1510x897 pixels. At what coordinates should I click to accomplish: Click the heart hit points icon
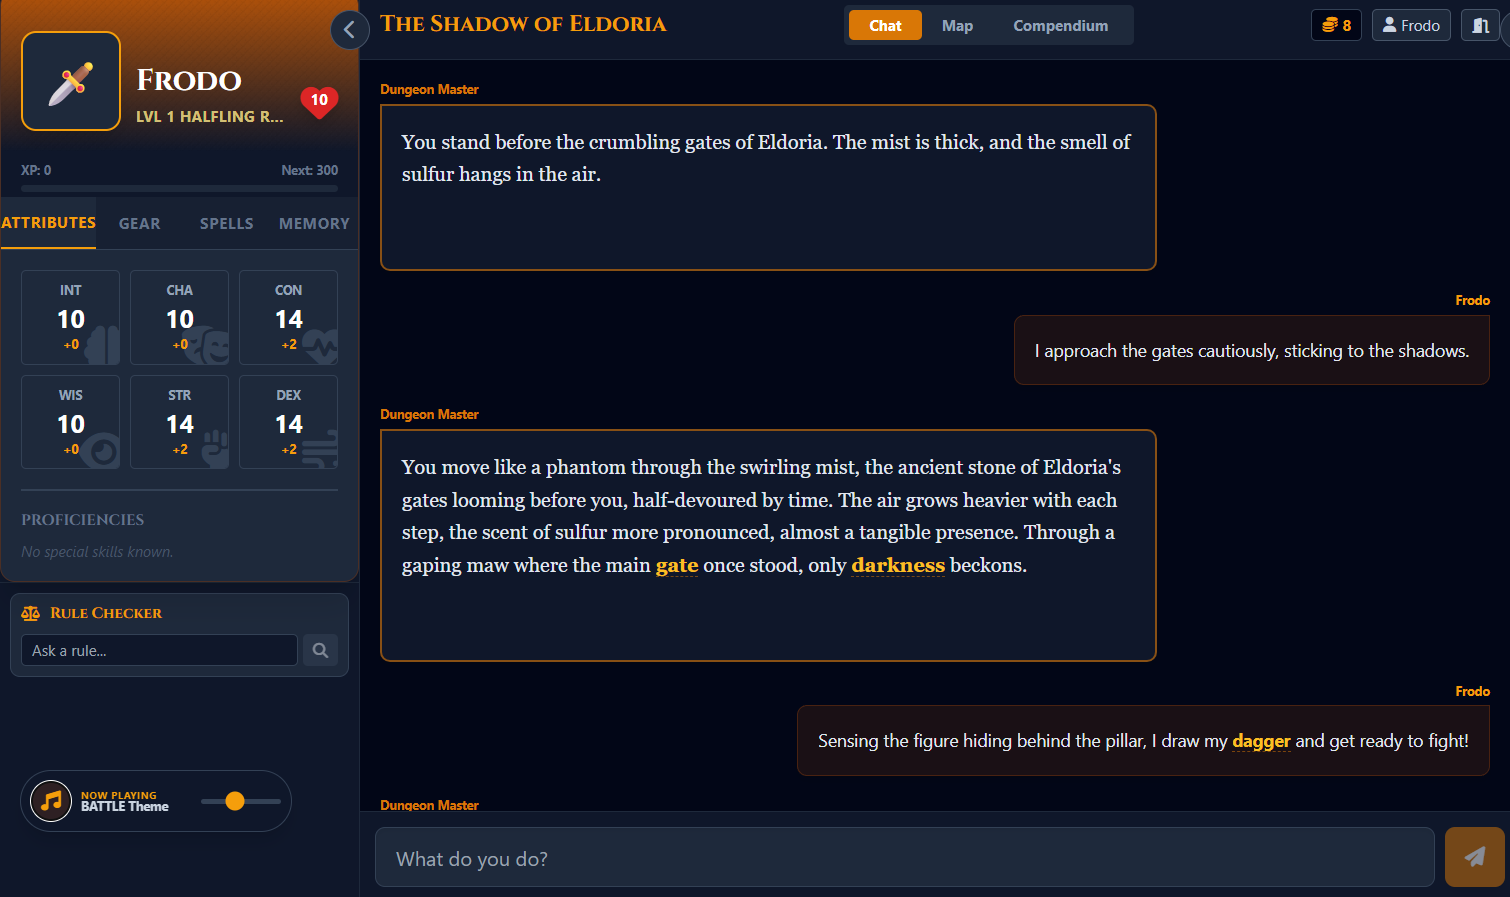[318, 101]
